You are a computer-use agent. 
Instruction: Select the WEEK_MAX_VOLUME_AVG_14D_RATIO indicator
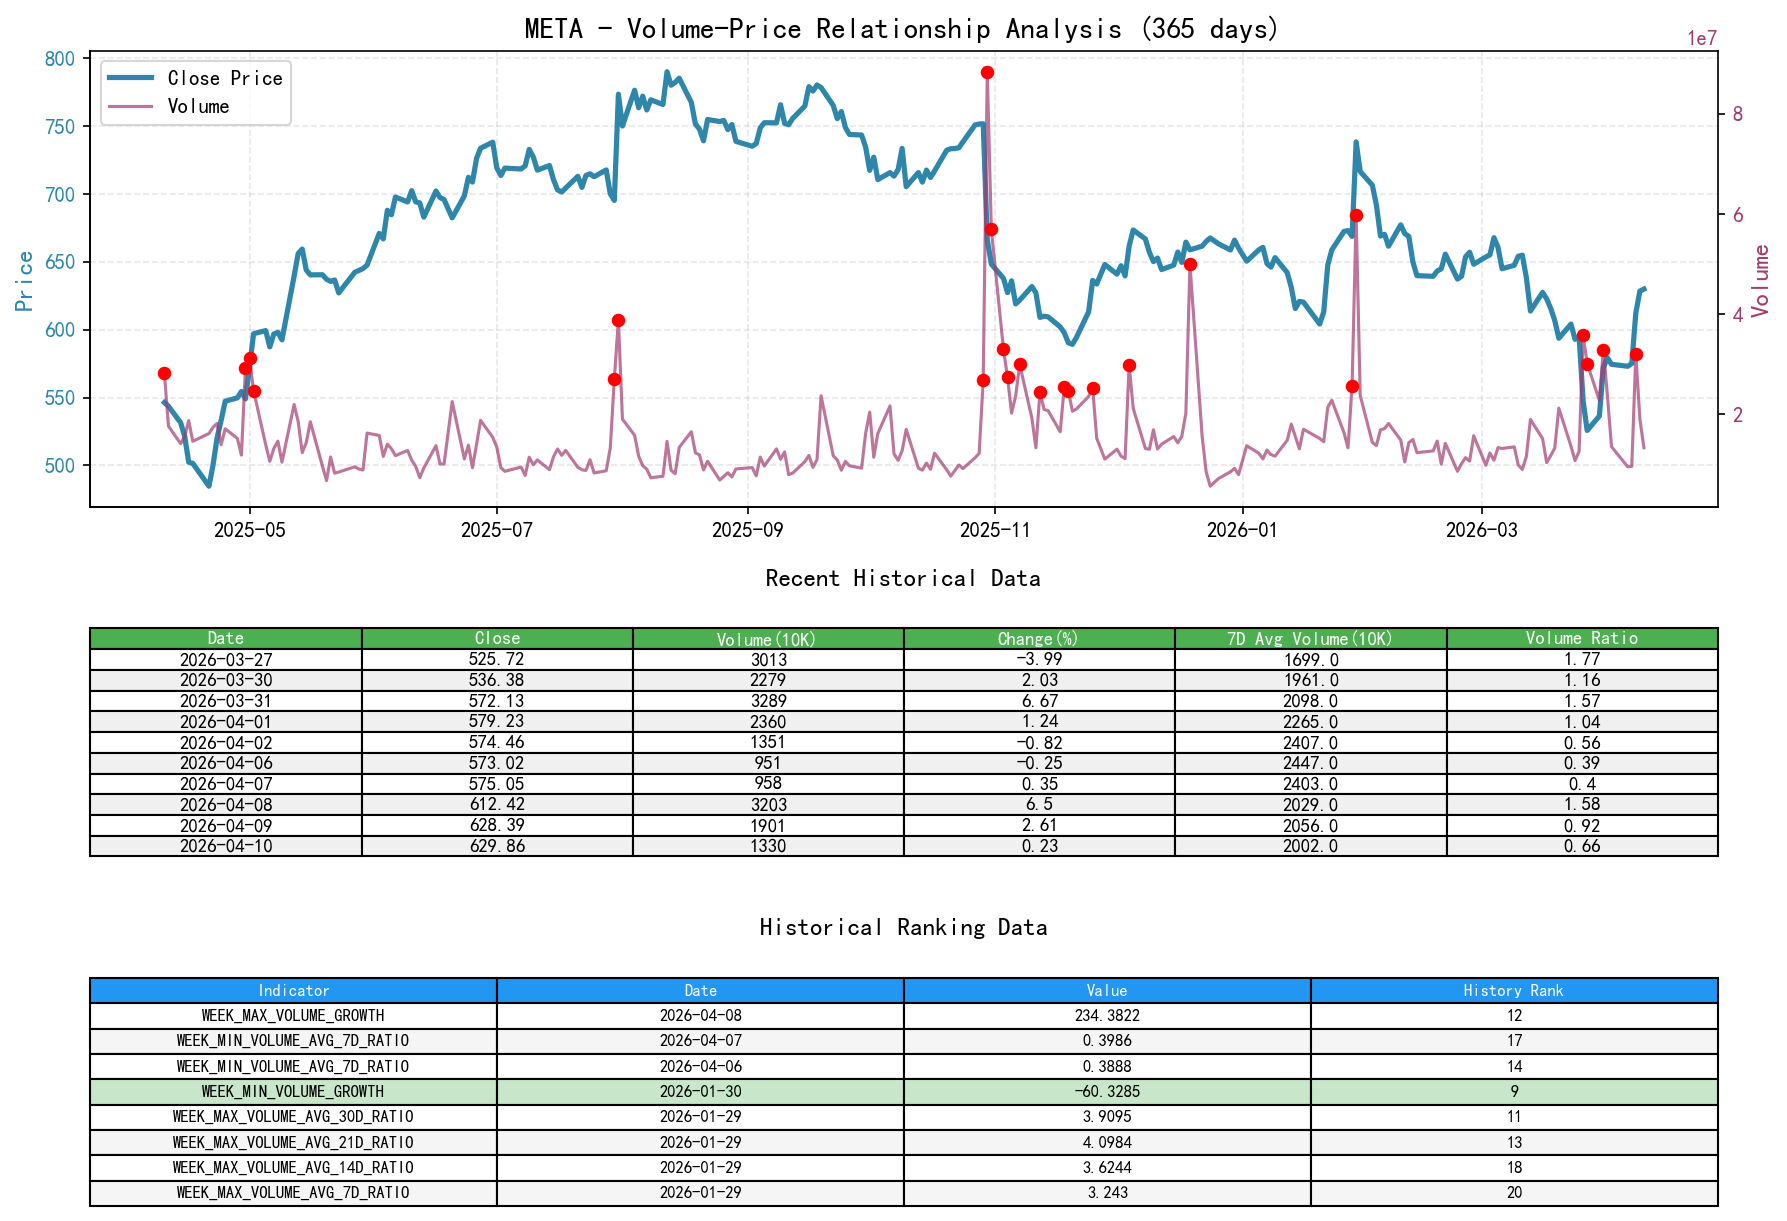click(x=293, y=1168)
